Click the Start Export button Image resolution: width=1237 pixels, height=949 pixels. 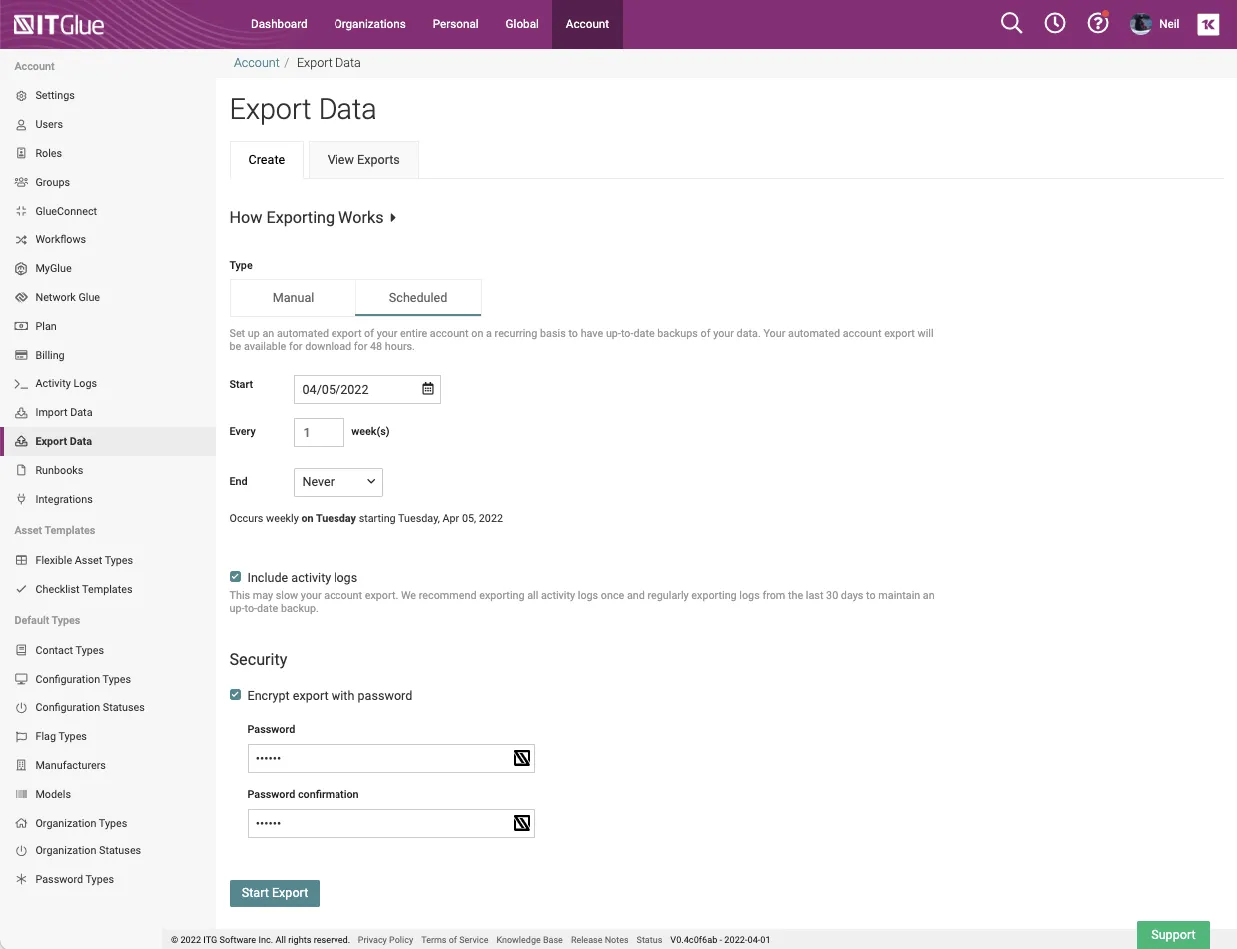pyautogui.click(x=275, y=893)
